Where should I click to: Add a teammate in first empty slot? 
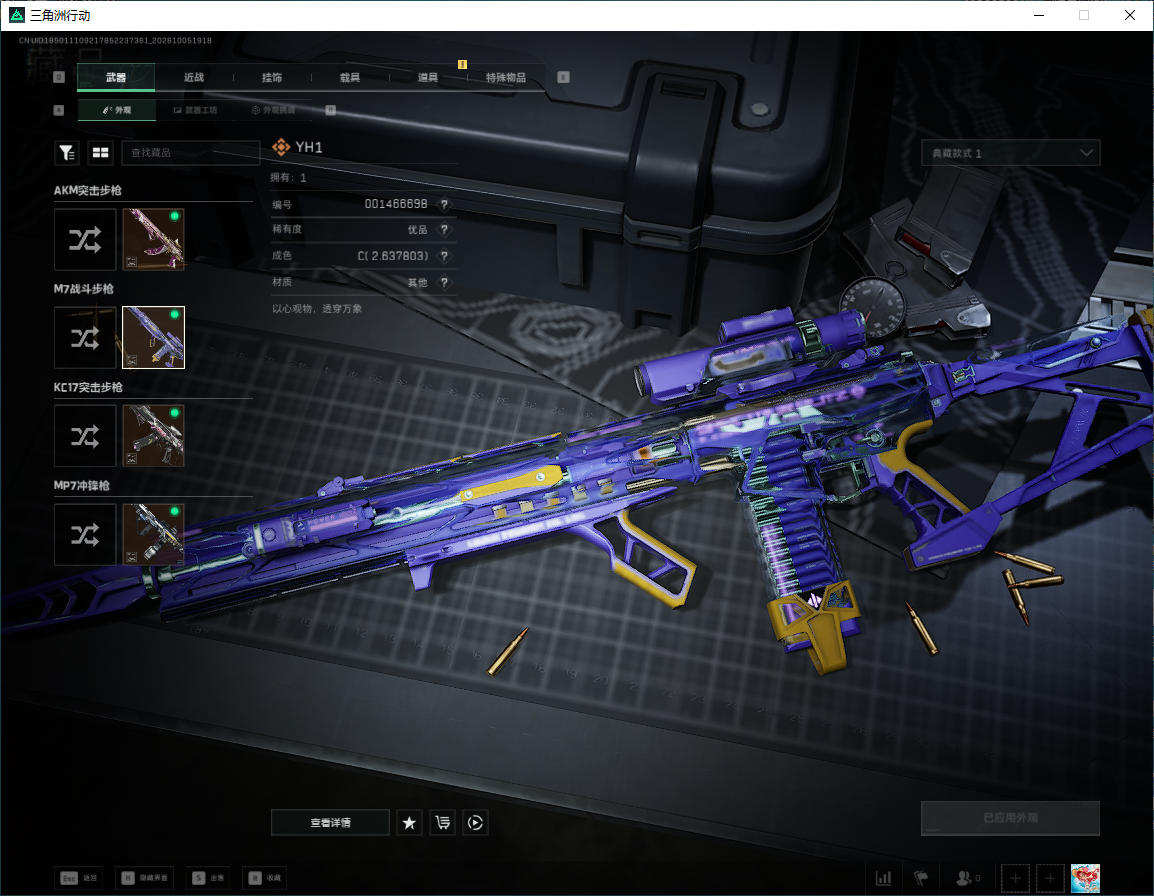1015,878
